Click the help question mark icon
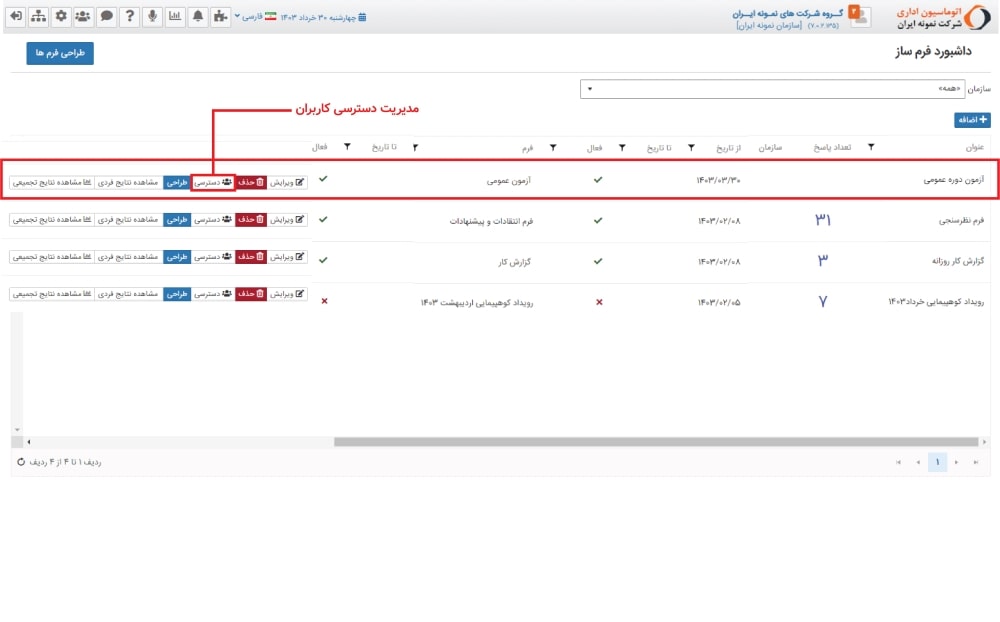The image size is (1000, 622). 130,16
